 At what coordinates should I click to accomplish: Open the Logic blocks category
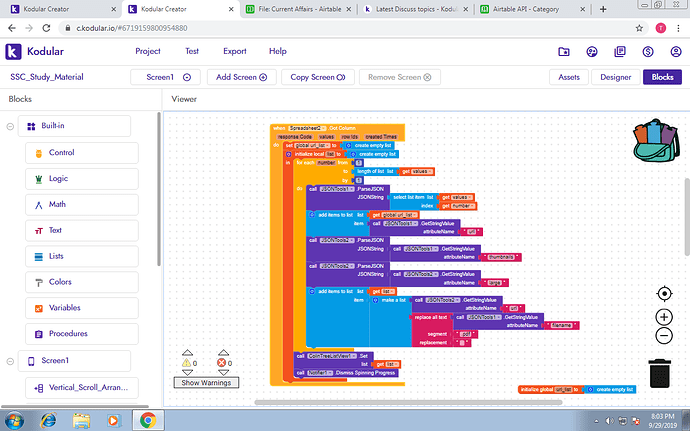pyautogui.click(x=82, y=179)
